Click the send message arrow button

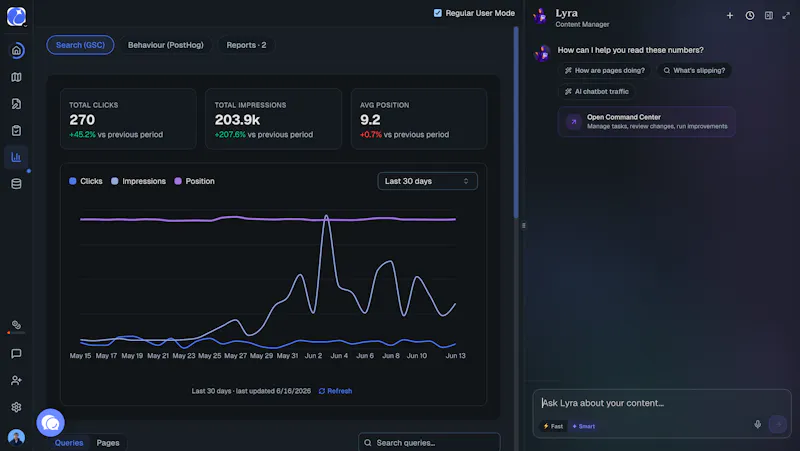click(778, 424)
